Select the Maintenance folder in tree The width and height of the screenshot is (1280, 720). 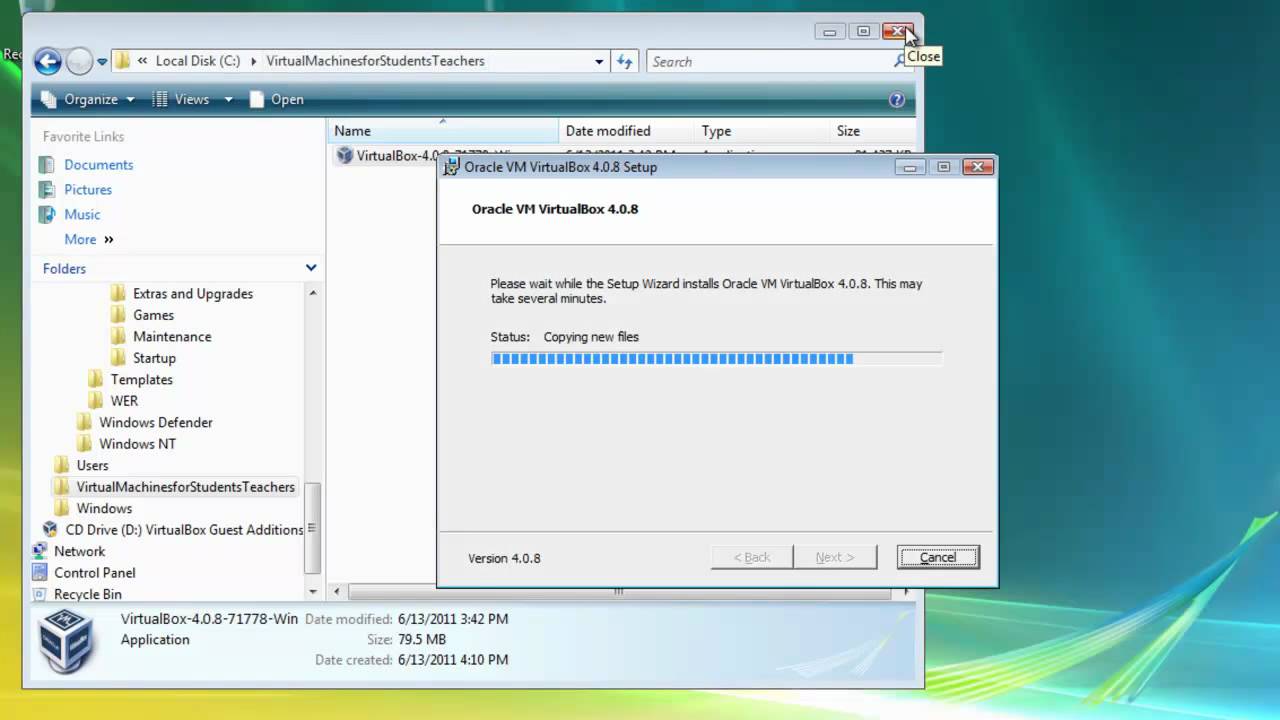point(172,337)
